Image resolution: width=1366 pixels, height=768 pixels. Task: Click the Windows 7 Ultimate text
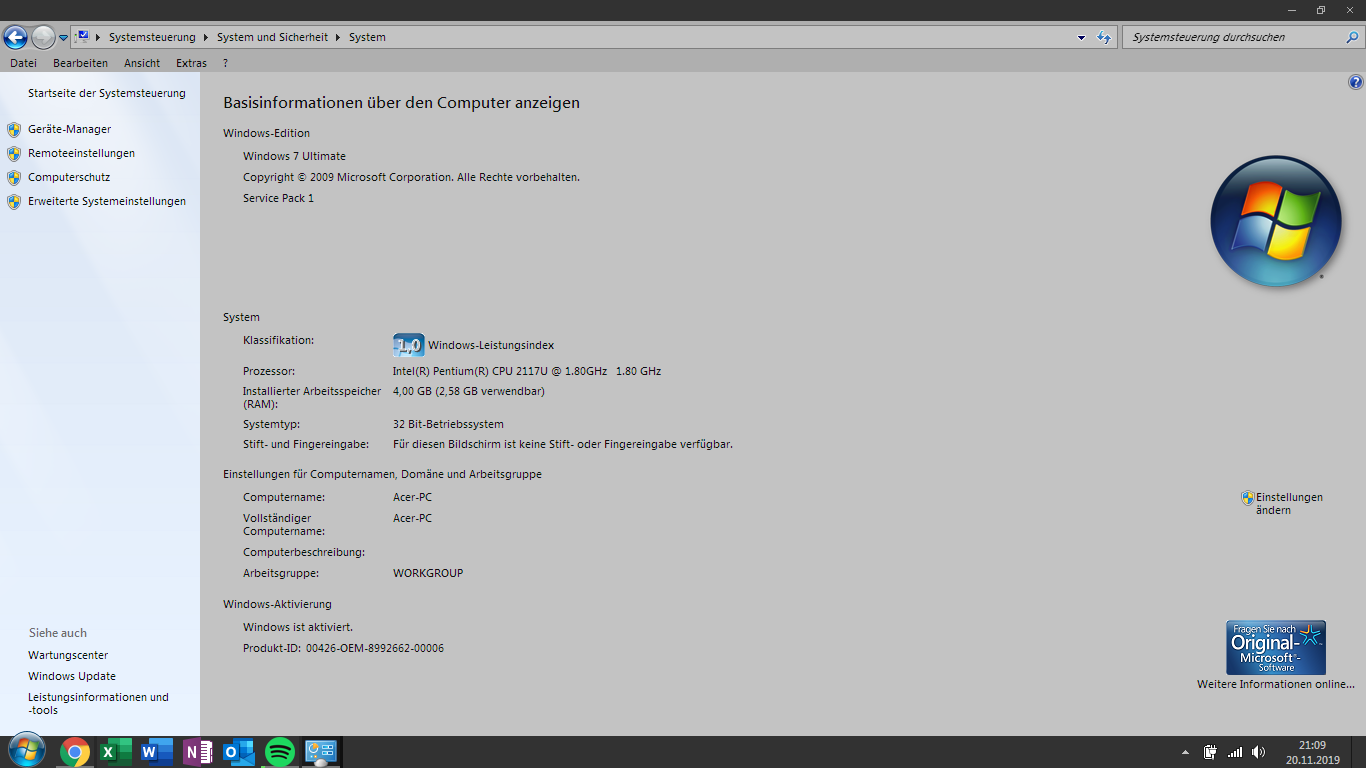(x=294, y=156)
